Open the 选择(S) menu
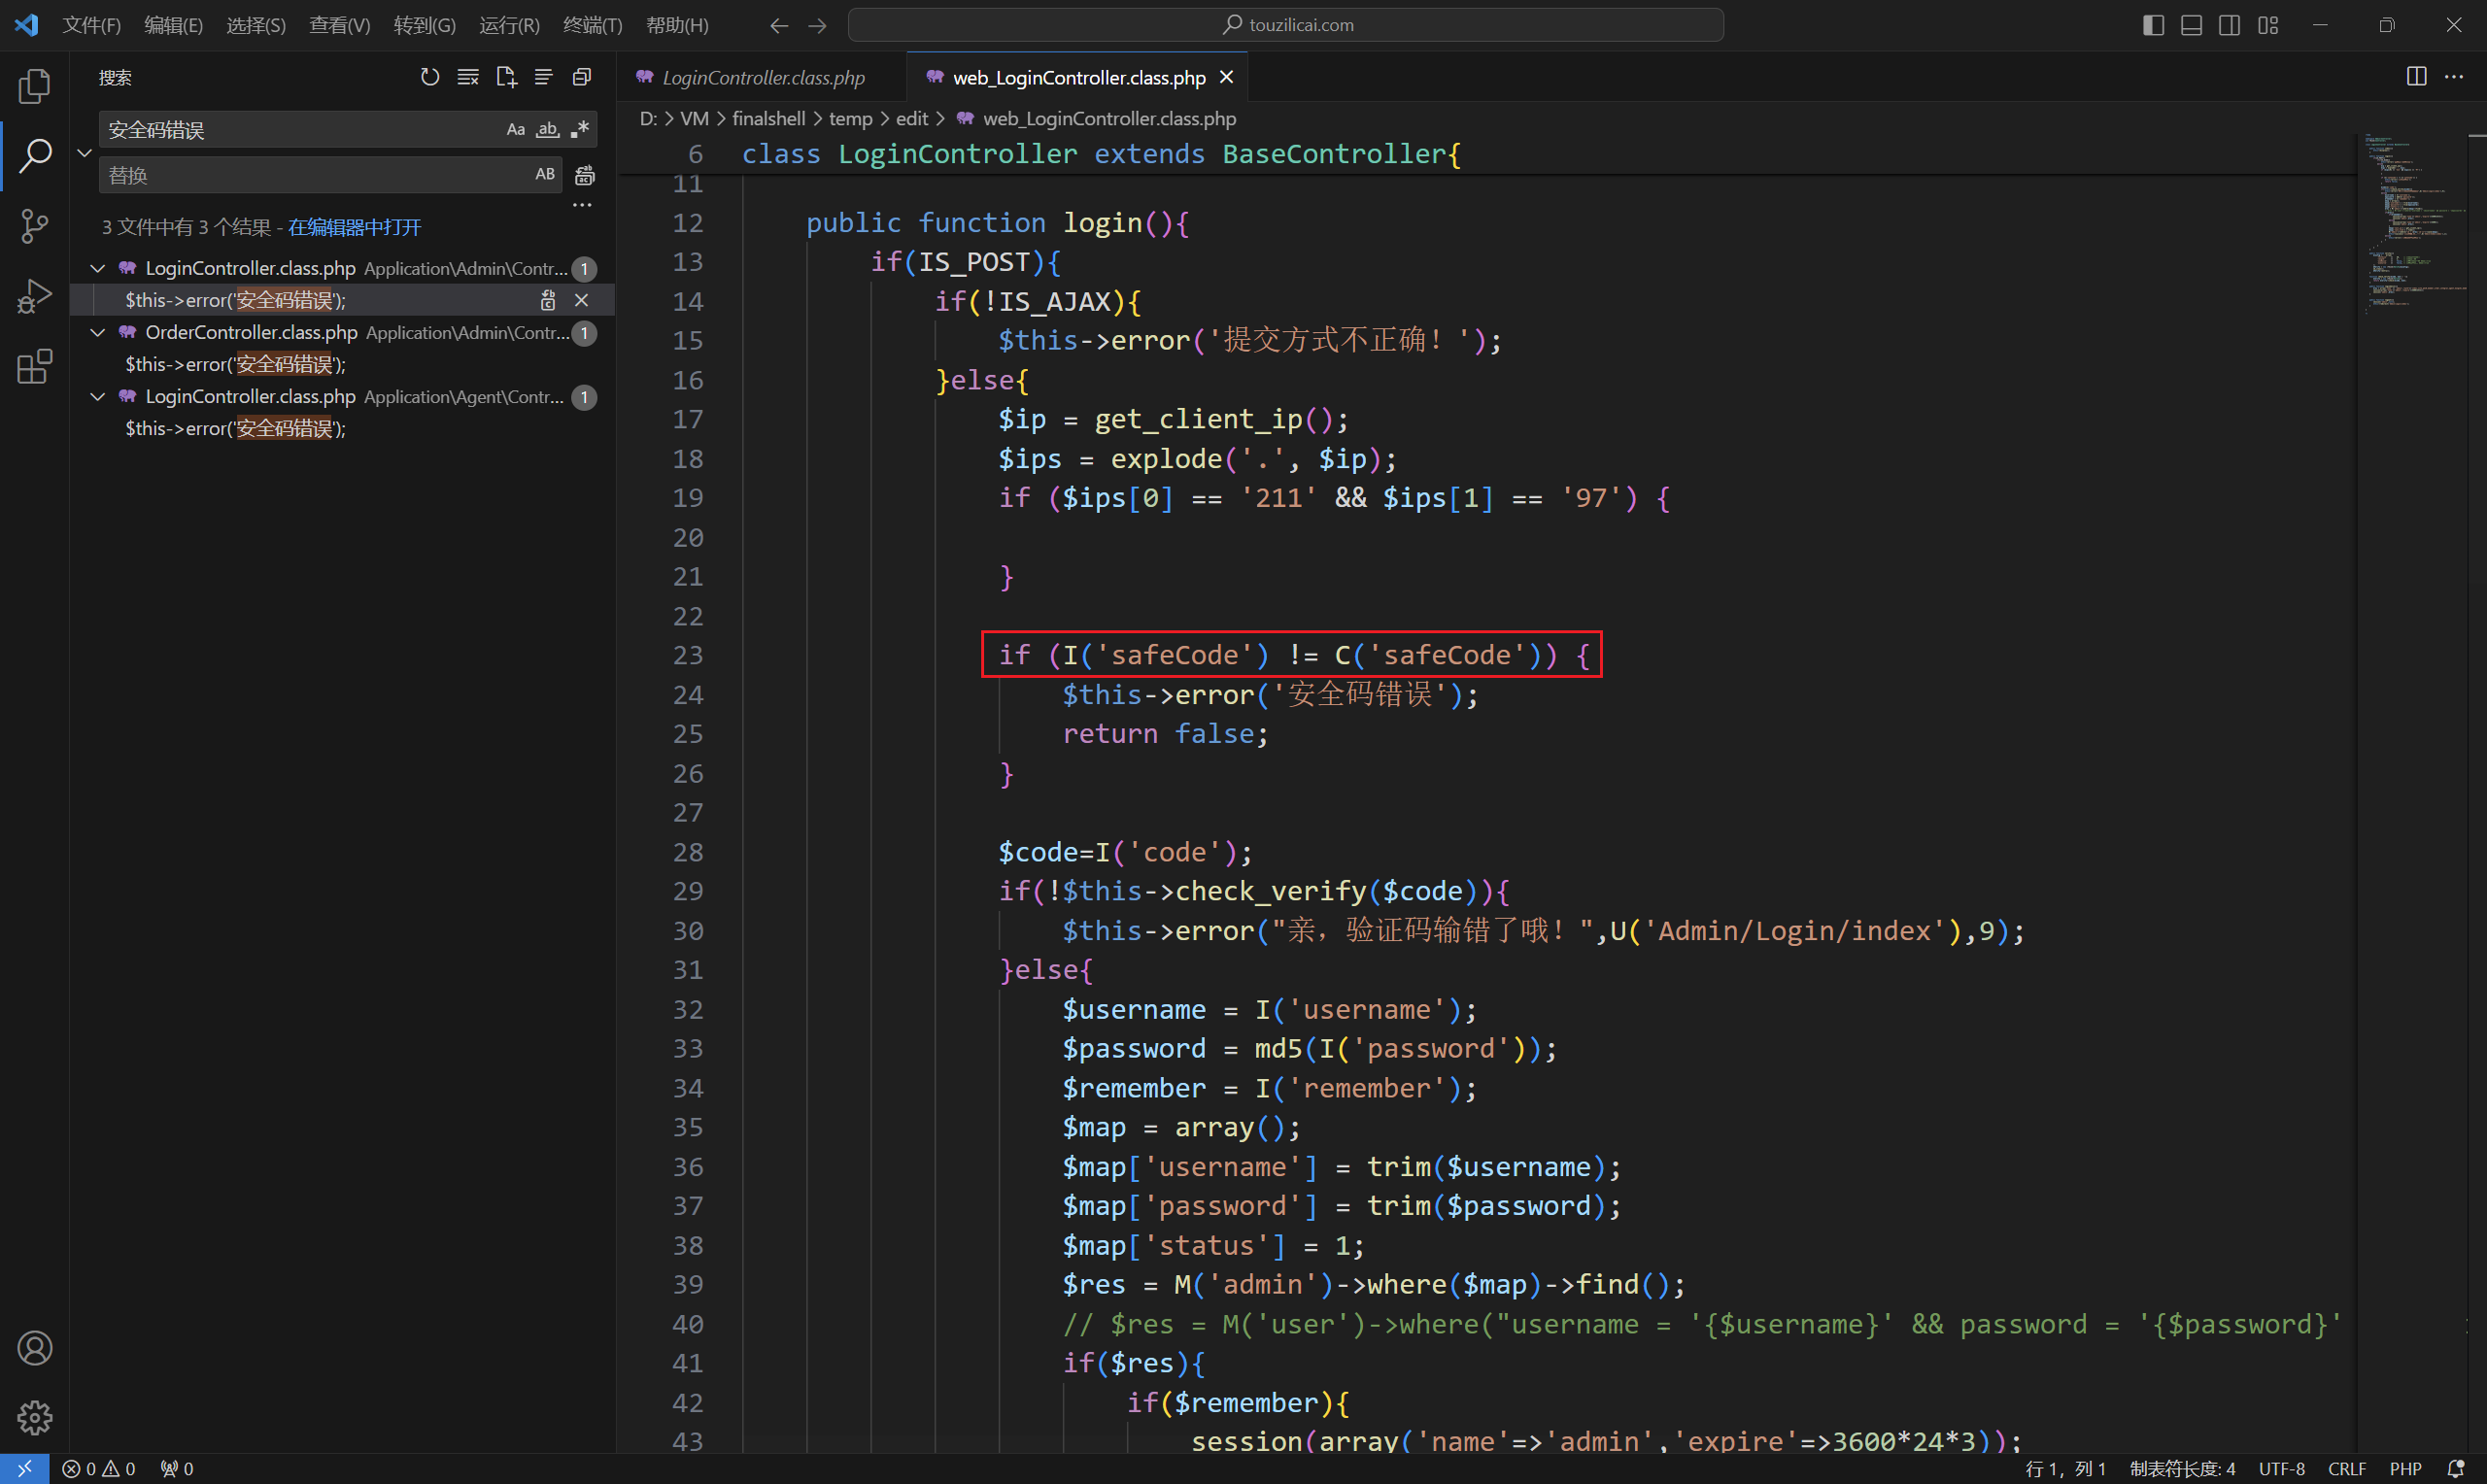Image resolution: width=2487 pixels, height=1484 pixels. [x=256, y=25]
